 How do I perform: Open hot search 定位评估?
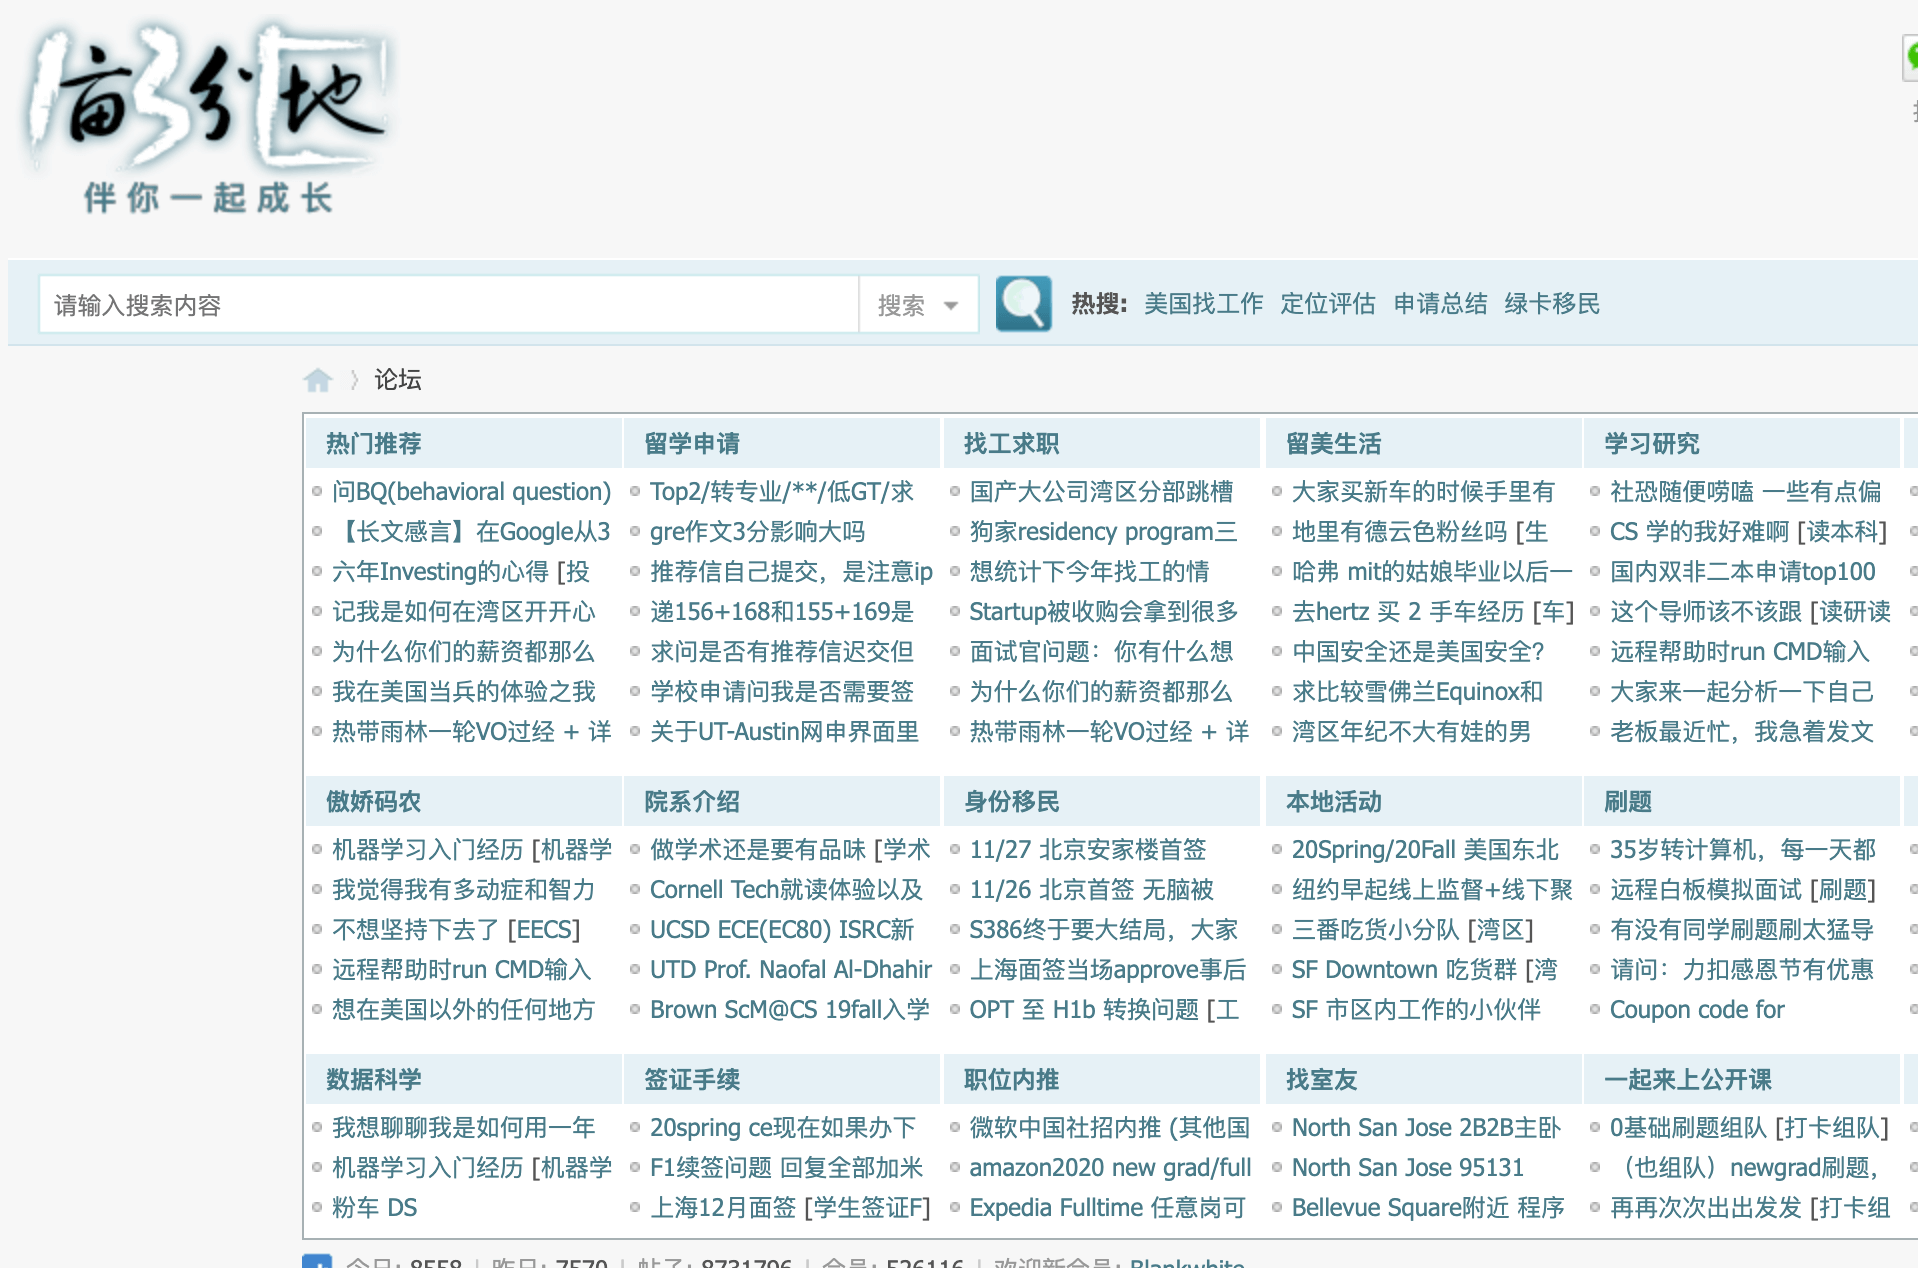[1328, 304]
